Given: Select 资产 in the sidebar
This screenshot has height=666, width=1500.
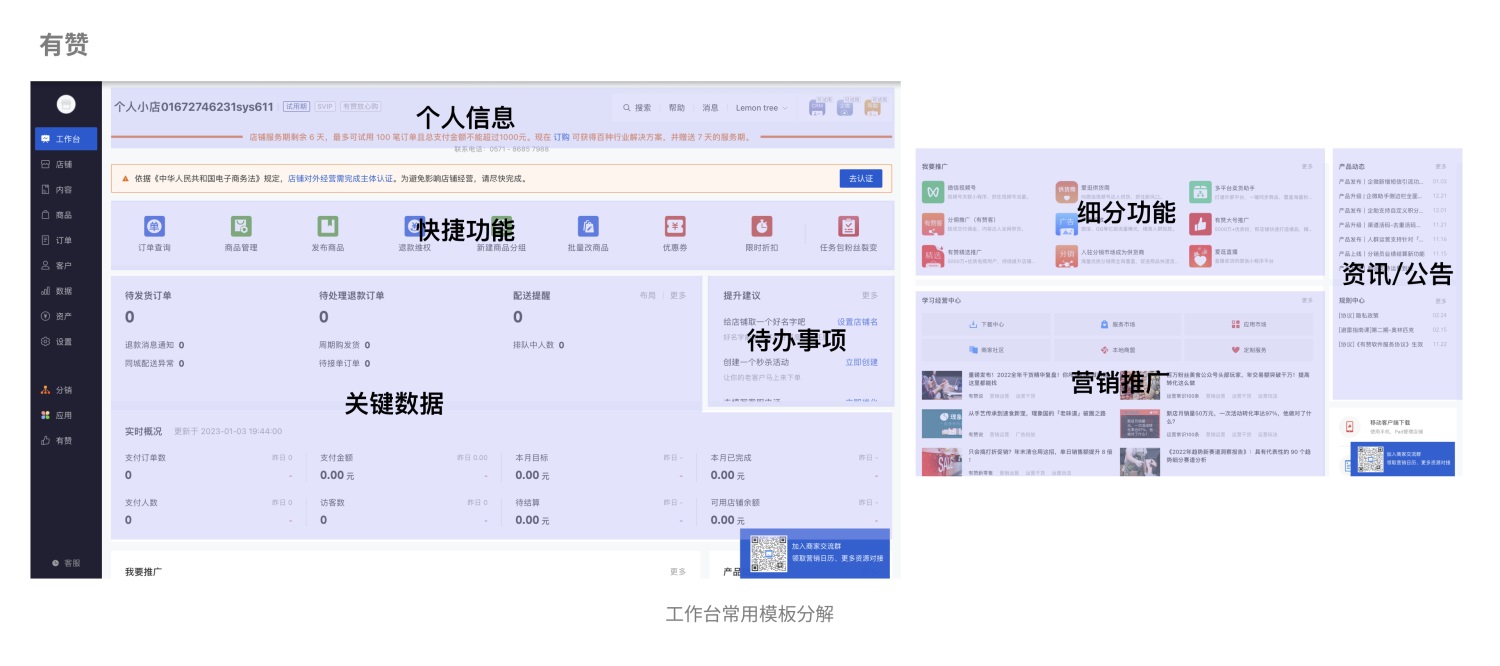Looking at the screenshot, I should click(x=56, y=316).
